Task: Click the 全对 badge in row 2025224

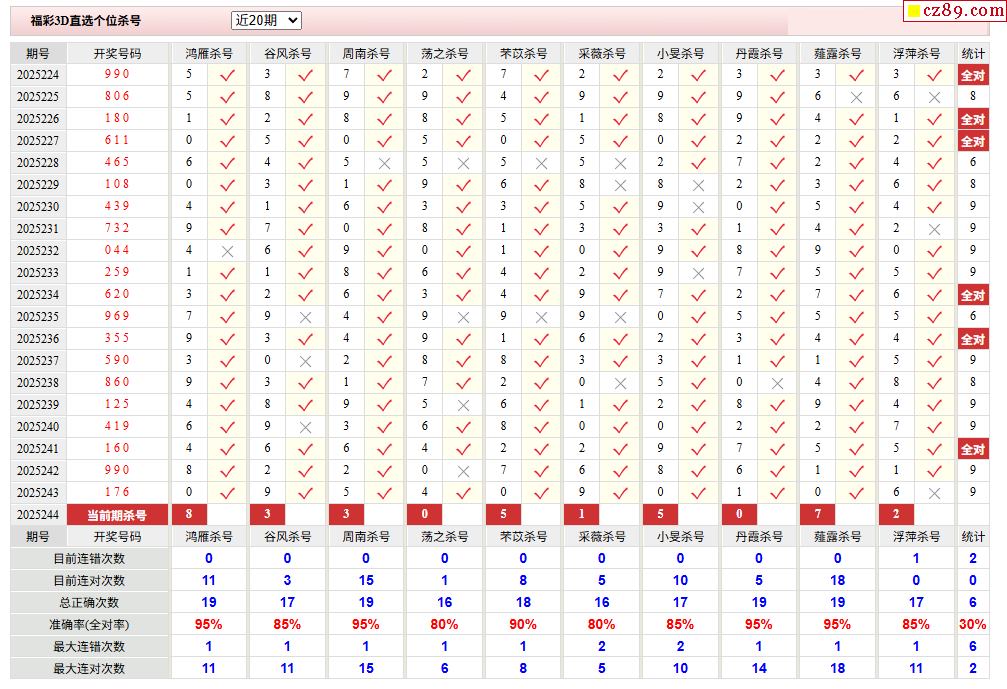Action: (973, 75)
